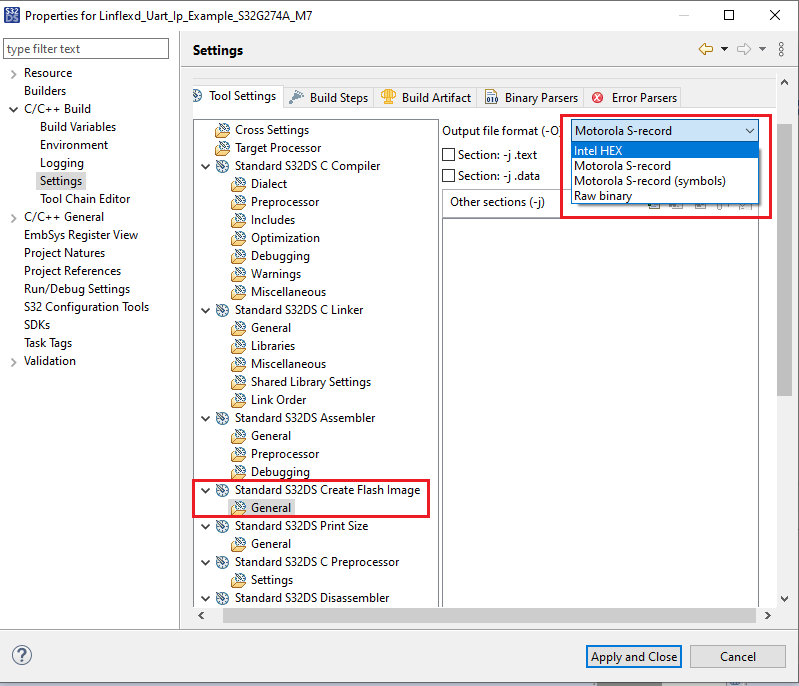The width and height of the screenshot is (799, 686).
Task: Switch to the Build Artifact tab
Action: [x=426, y=97]
